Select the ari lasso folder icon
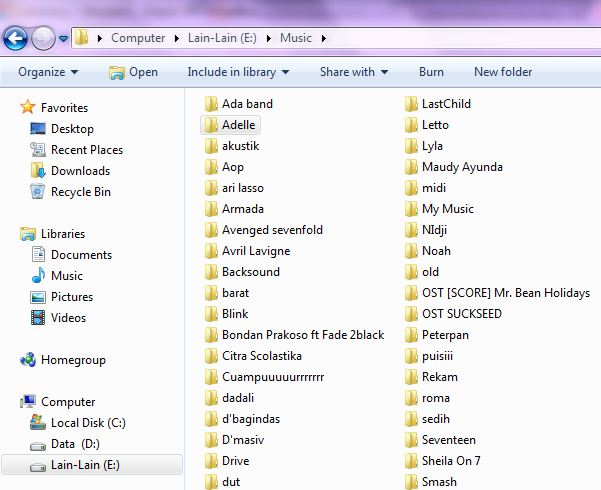 pyautogui.click(x=211, y=188)
